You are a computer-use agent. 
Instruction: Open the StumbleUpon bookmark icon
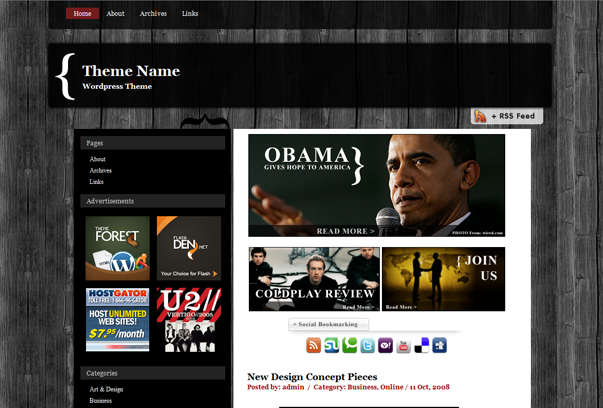(x=332, y=346)
